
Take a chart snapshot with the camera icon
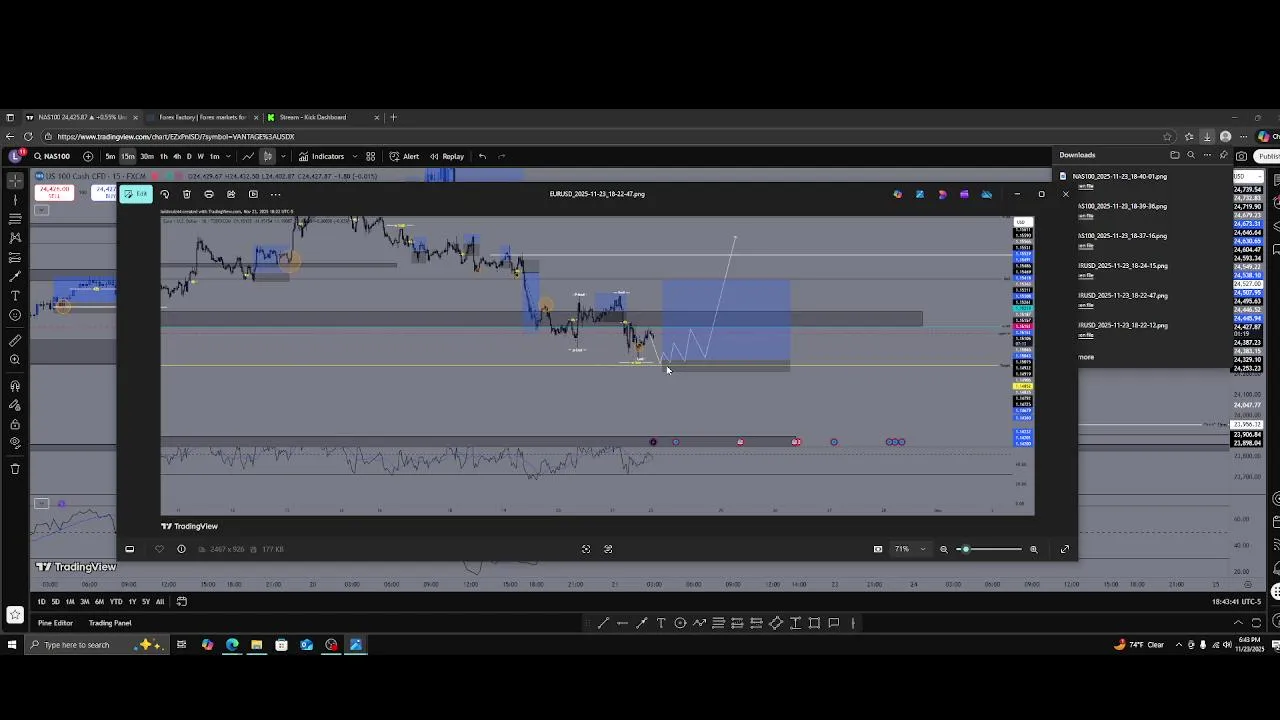(x=1241, y=156)
